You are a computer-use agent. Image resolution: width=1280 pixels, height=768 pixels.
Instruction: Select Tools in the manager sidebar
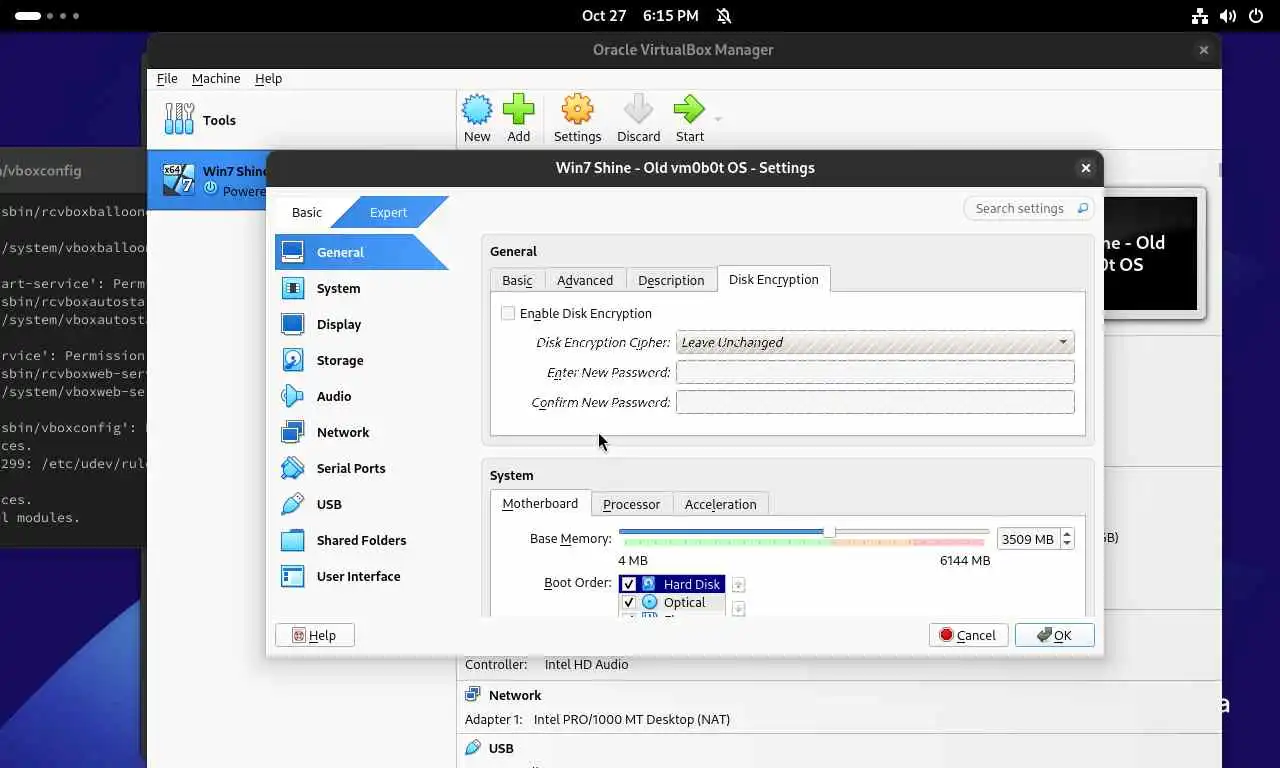coord(300,120)
